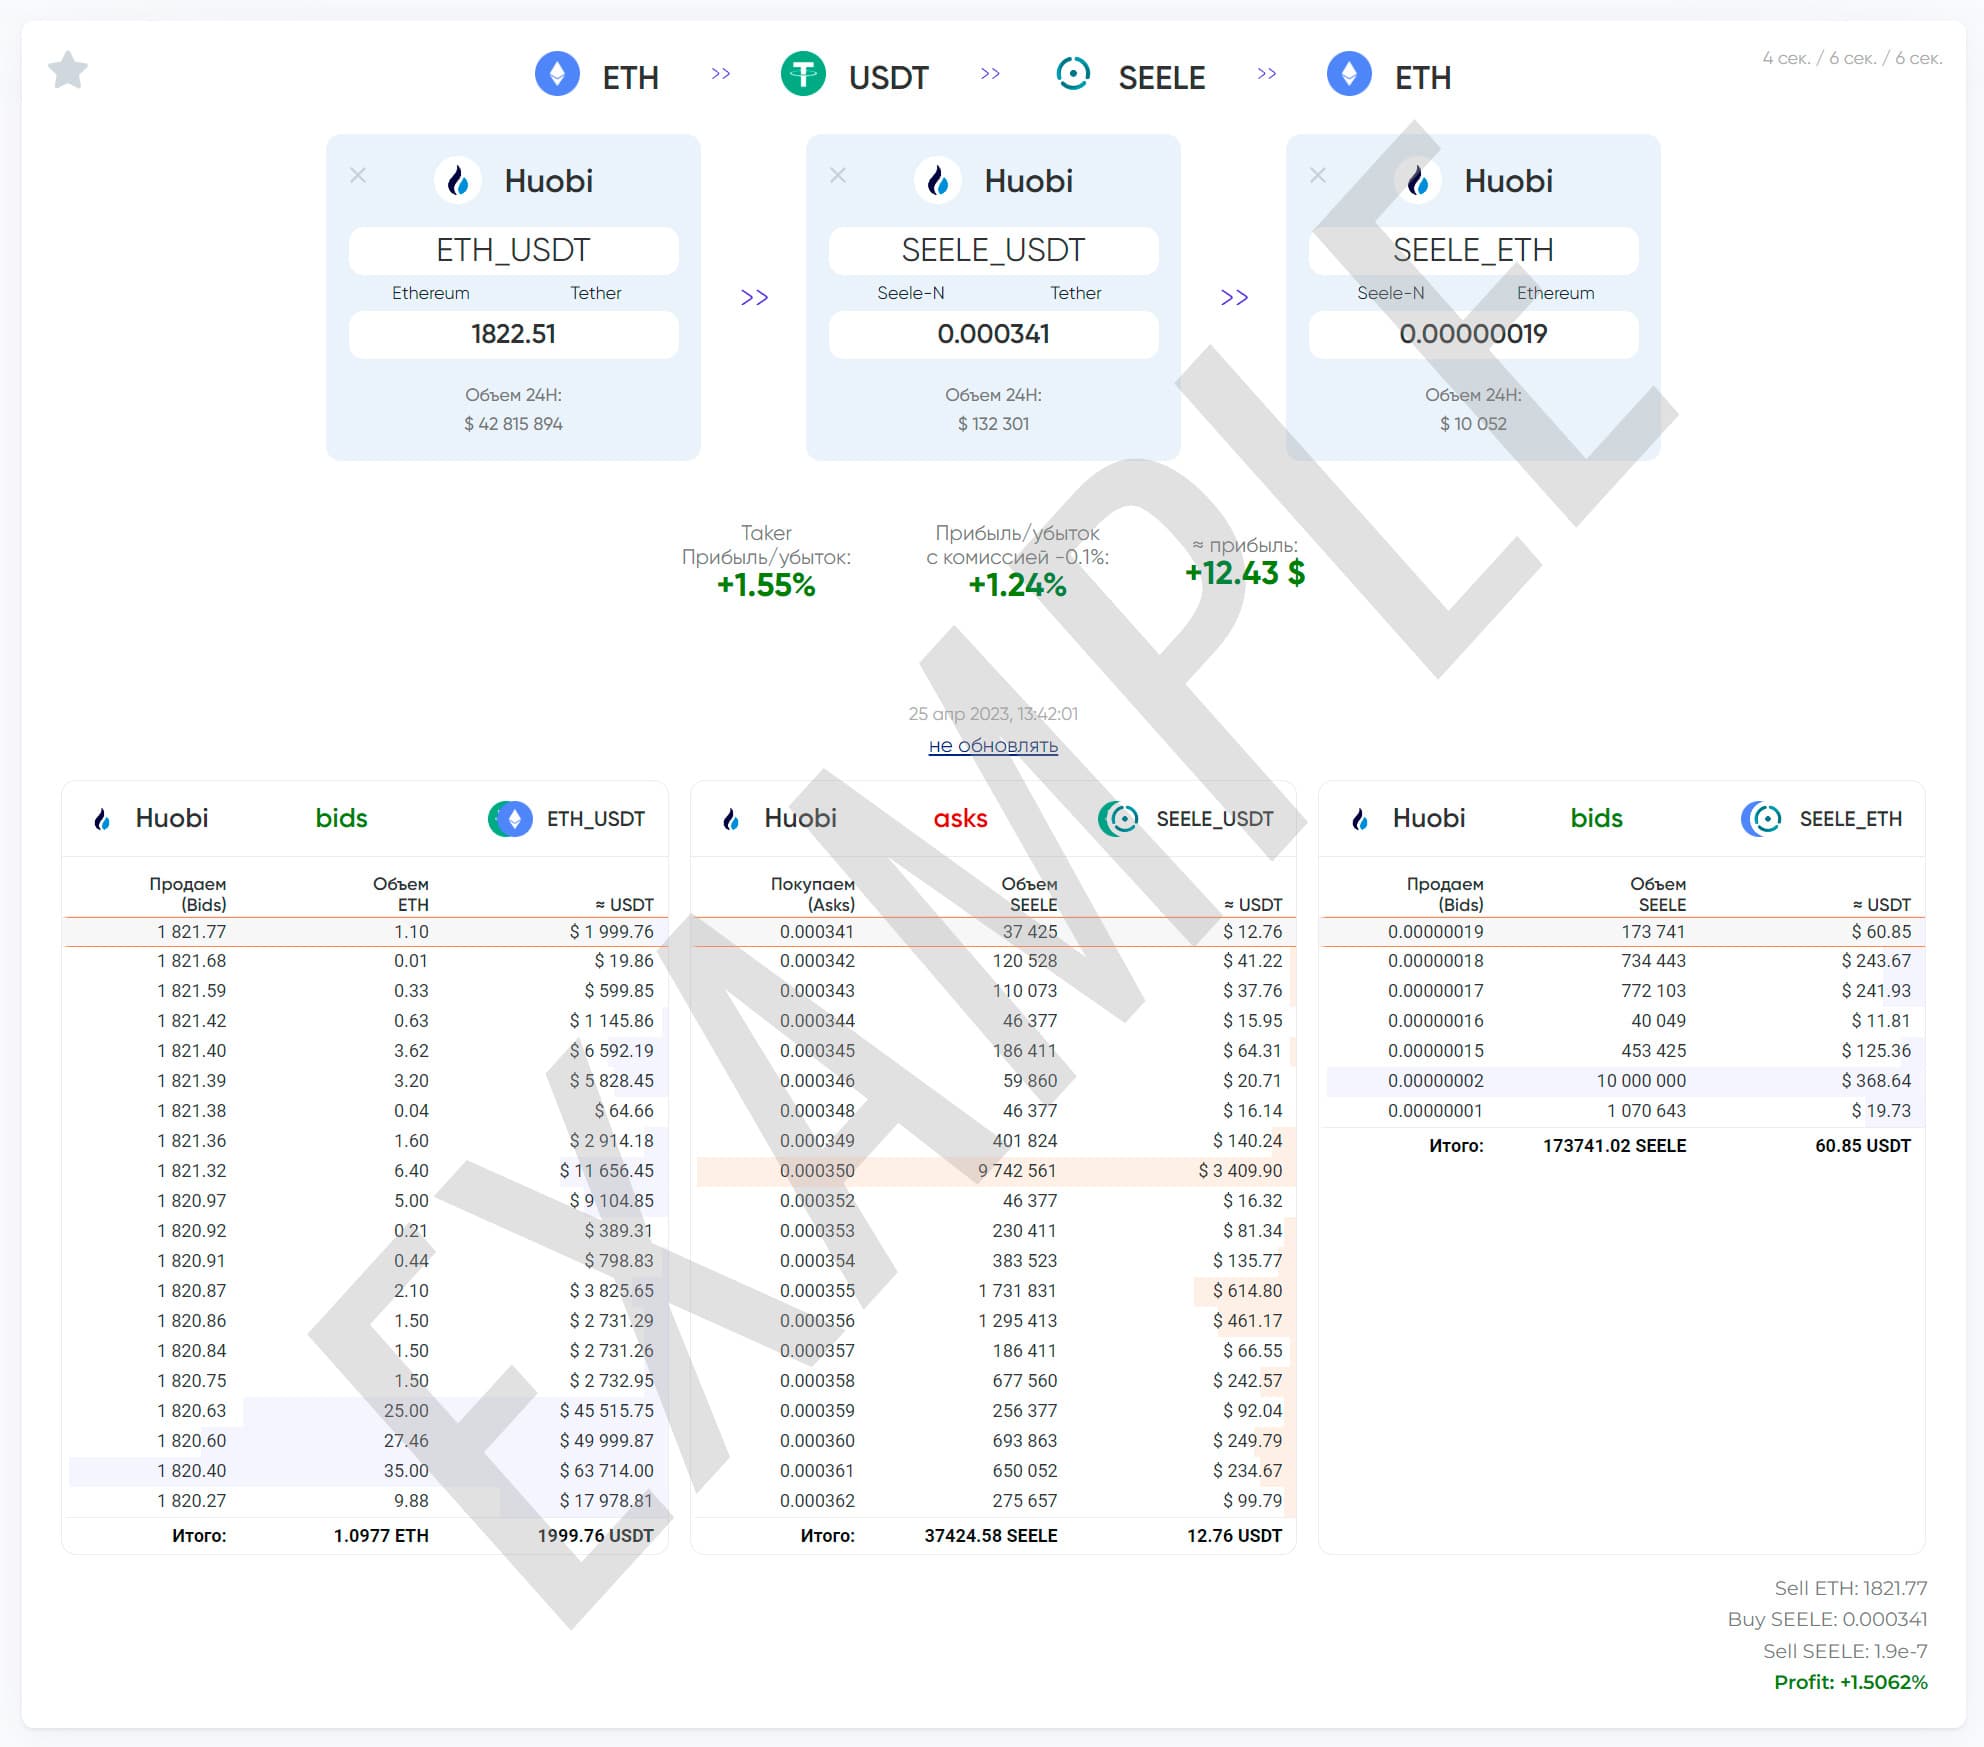Click Huobi flame icon in SEELE_USDT asks table
1984x1747 pixels.
pos(731,819)
